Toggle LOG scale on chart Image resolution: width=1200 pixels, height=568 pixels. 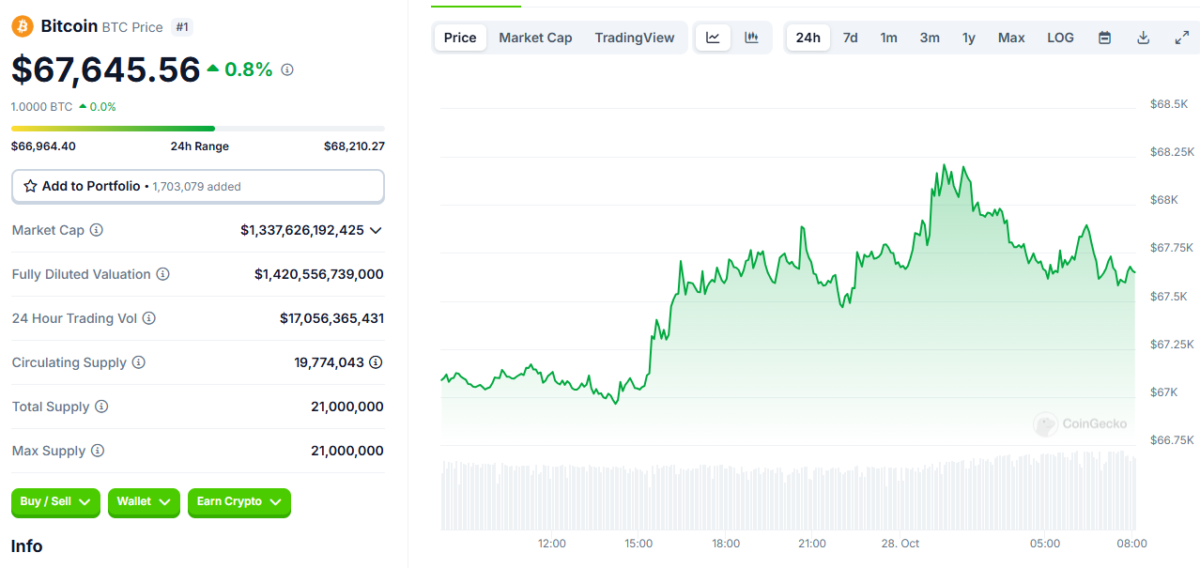(x=1060, y=38)
